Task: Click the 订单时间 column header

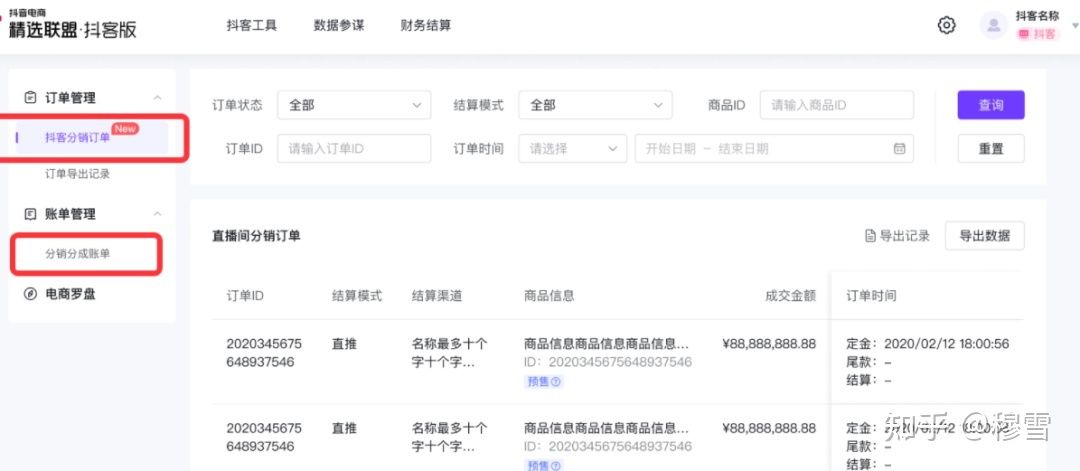Action: coord(871,296)
